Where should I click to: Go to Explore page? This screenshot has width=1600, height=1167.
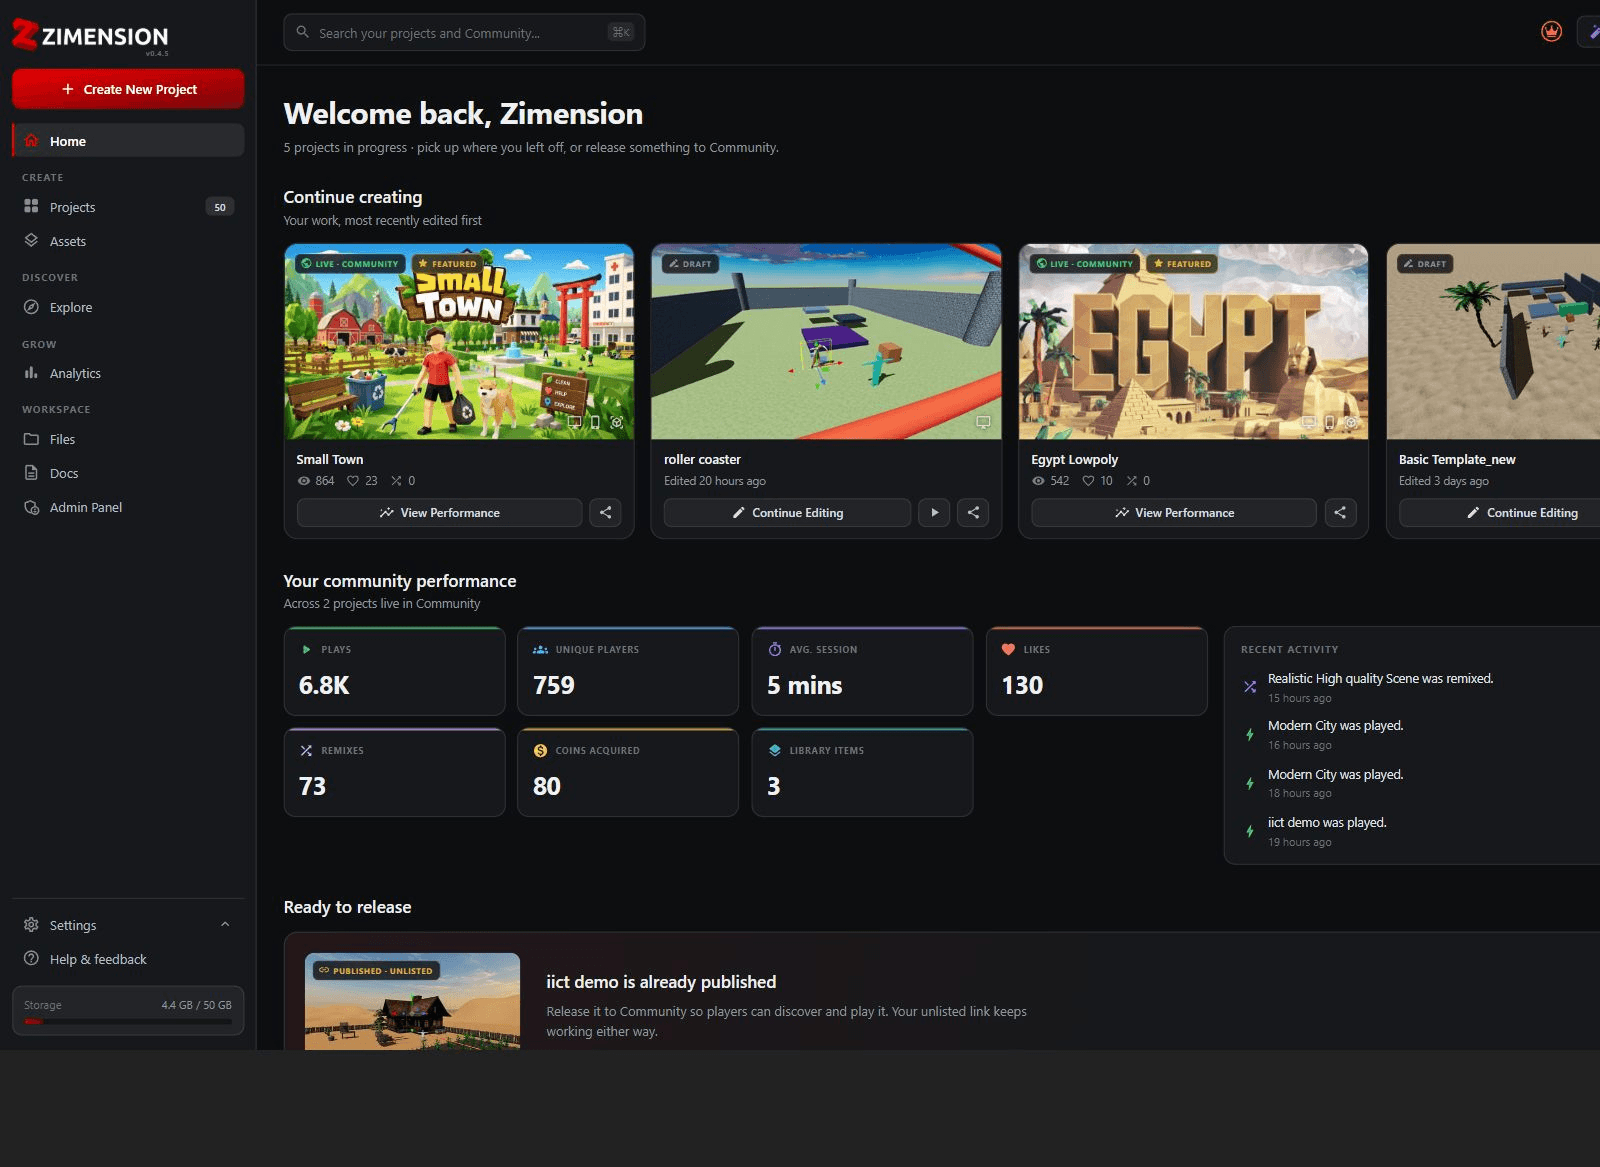click(128, 307)
